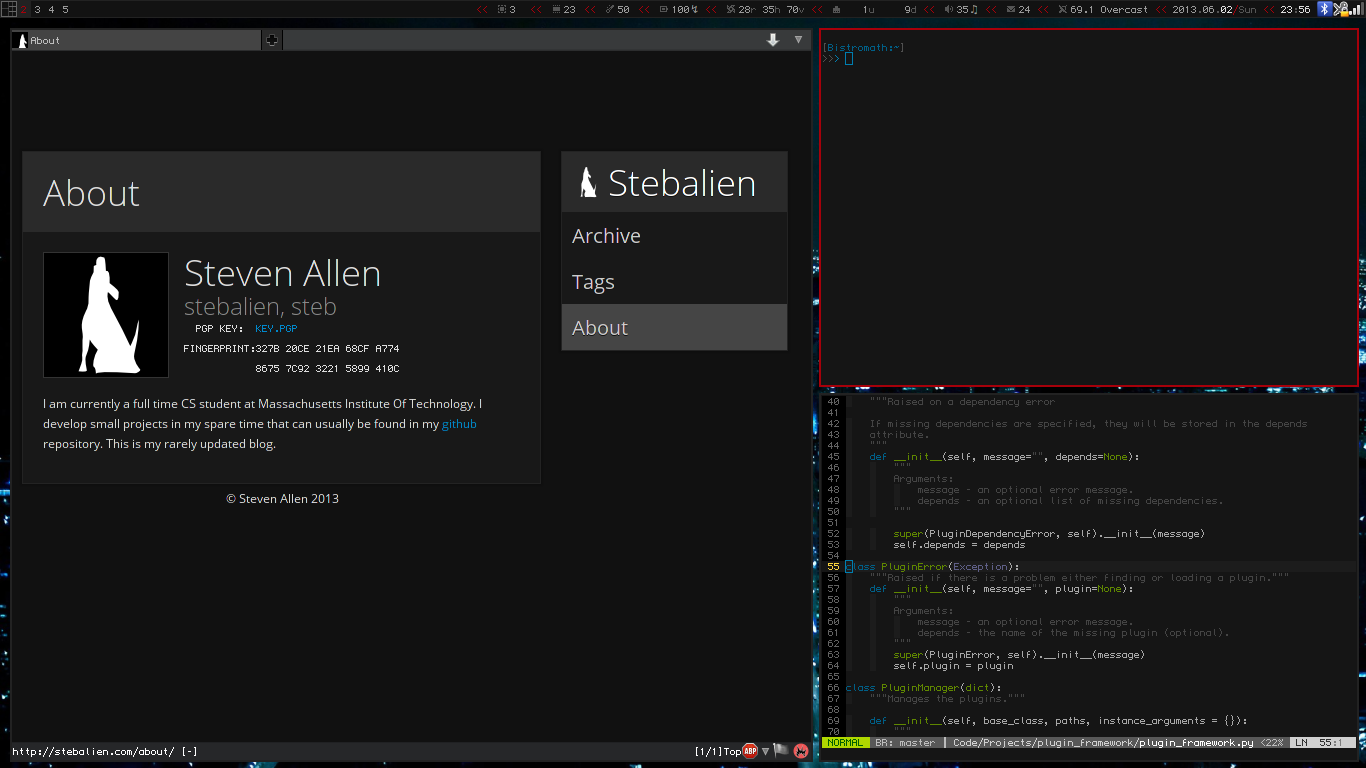The width and height of the screenshot is (1366, 768).
Task: Switch to workspace 3
Action: [x=37, y=9]
